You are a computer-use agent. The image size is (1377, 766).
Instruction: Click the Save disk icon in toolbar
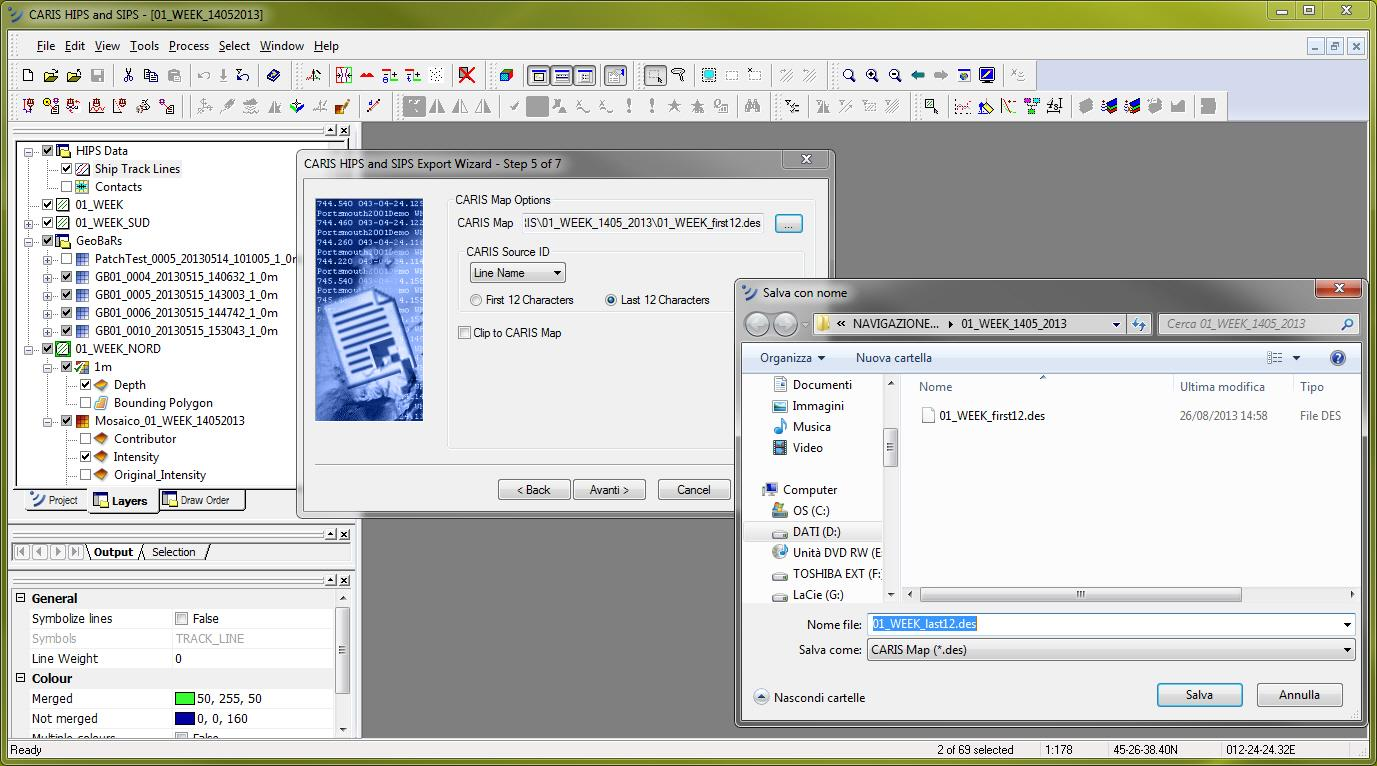pos(97,75)
